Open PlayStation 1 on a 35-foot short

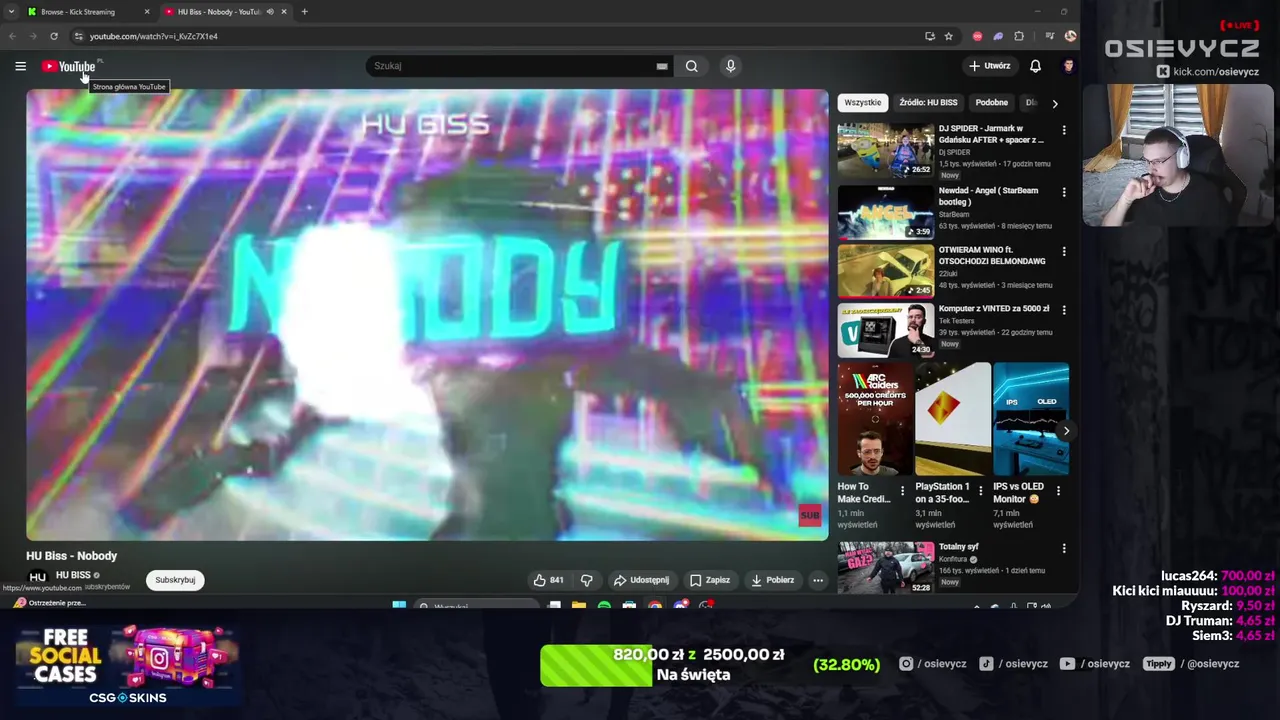click(953, 419)
